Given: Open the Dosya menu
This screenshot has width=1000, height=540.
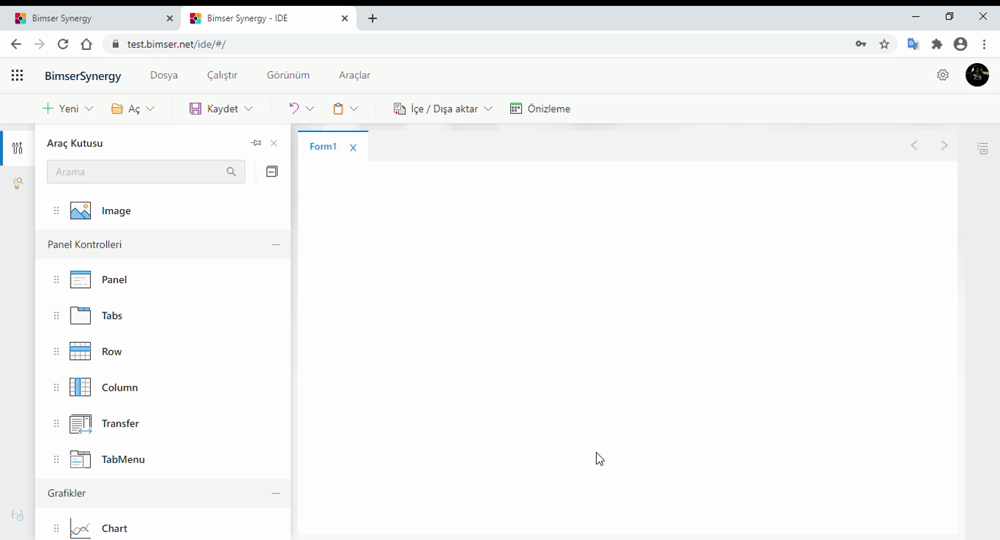Looking at the screenshot, I should [164, 76].
